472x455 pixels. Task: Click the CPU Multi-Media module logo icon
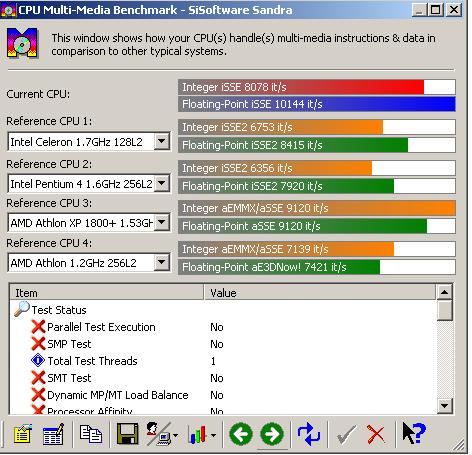[22, 43]
